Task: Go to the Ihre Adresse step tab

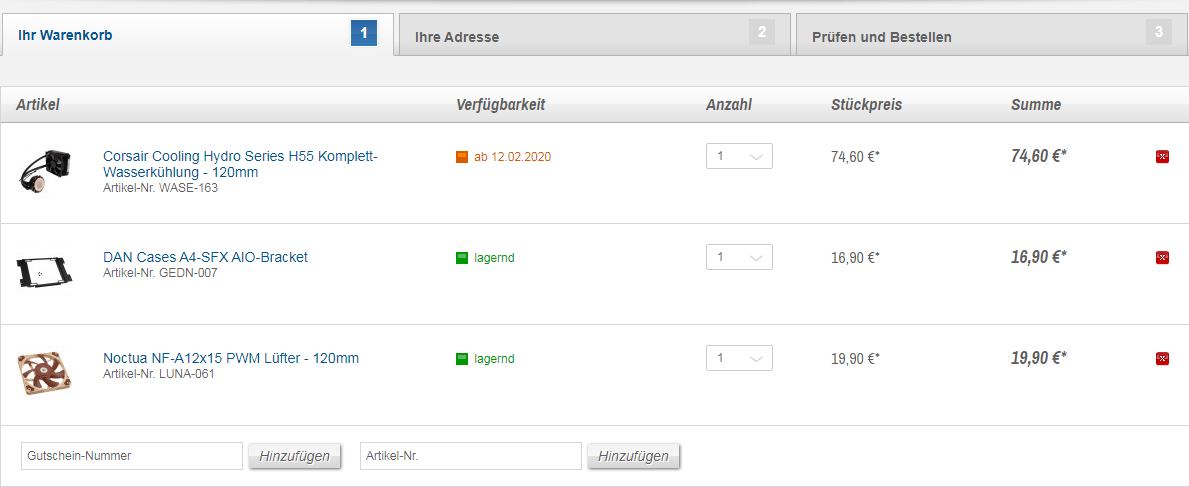Action: pyautogui.click(x=594, y=35)
